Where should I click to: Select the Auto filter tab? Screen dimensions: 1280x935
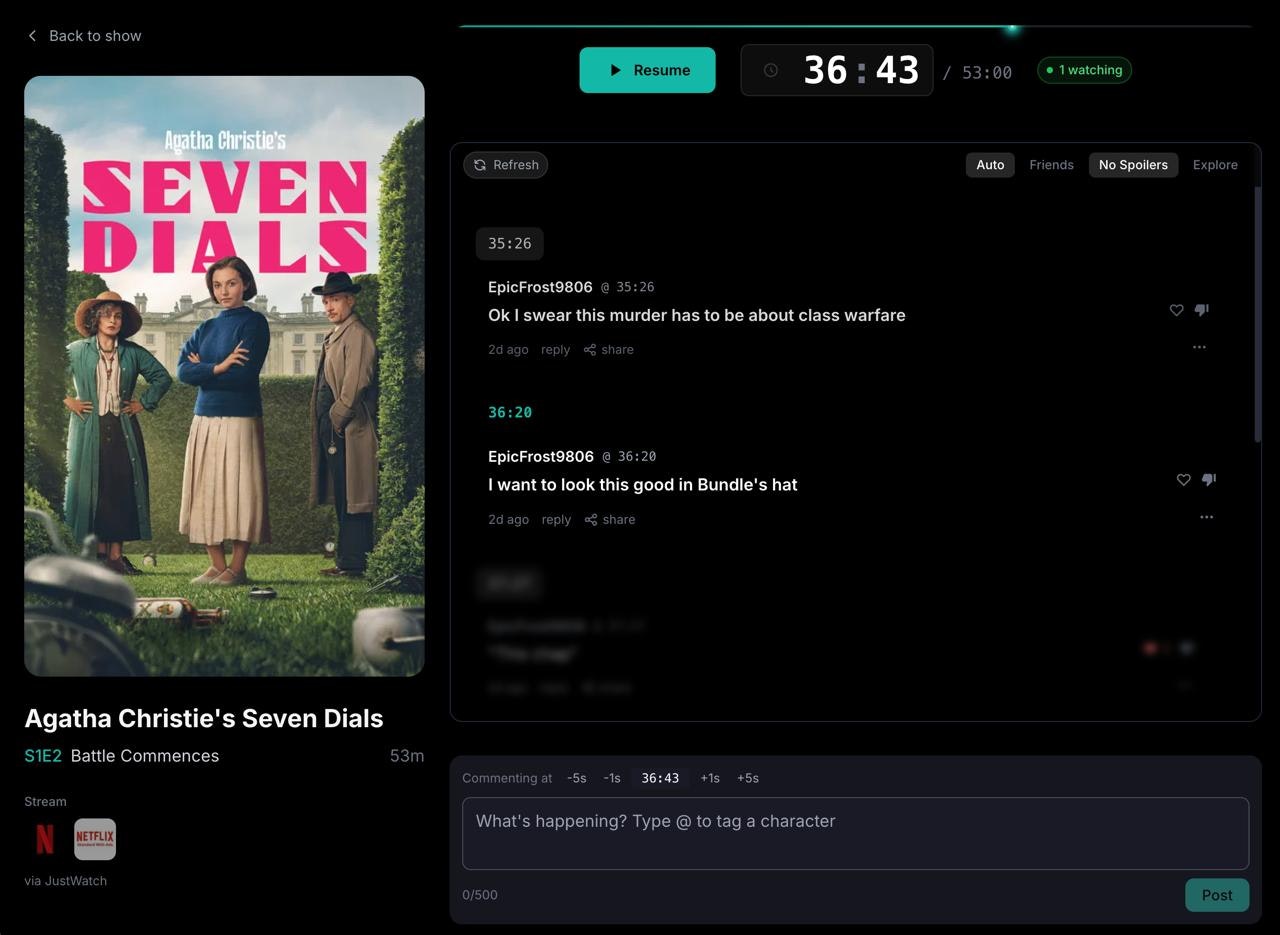989,164
